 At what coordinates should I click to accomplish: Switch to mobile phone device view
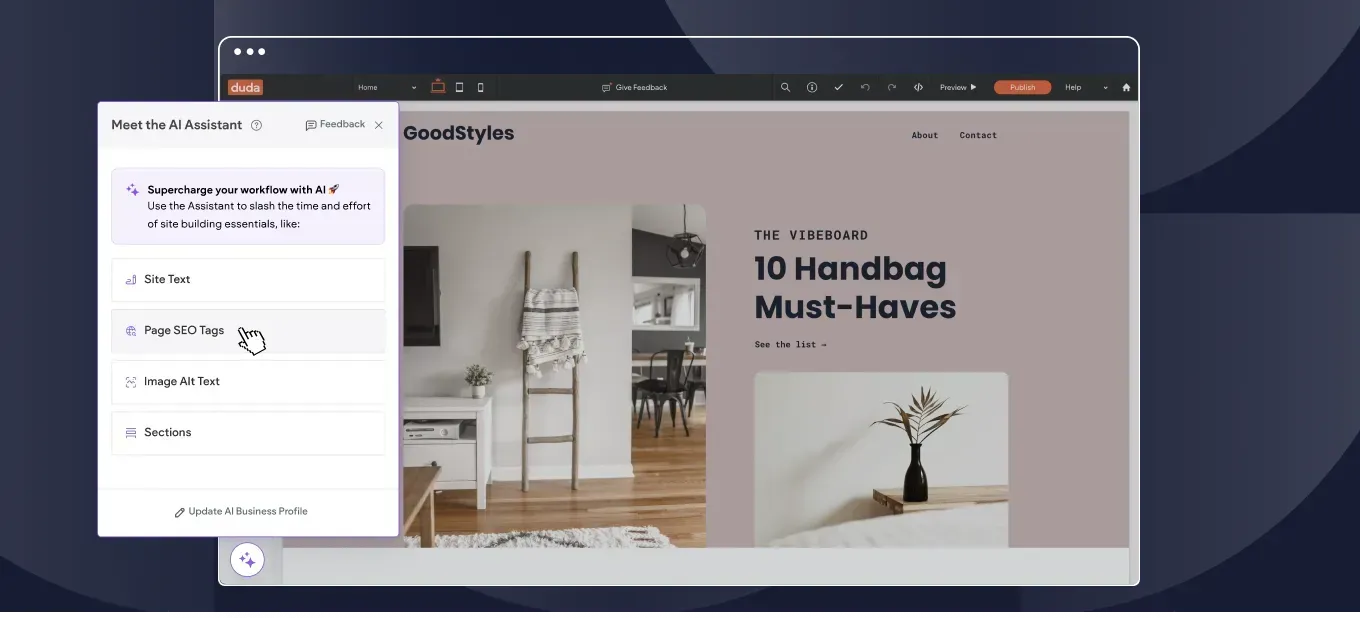[480, 87]
